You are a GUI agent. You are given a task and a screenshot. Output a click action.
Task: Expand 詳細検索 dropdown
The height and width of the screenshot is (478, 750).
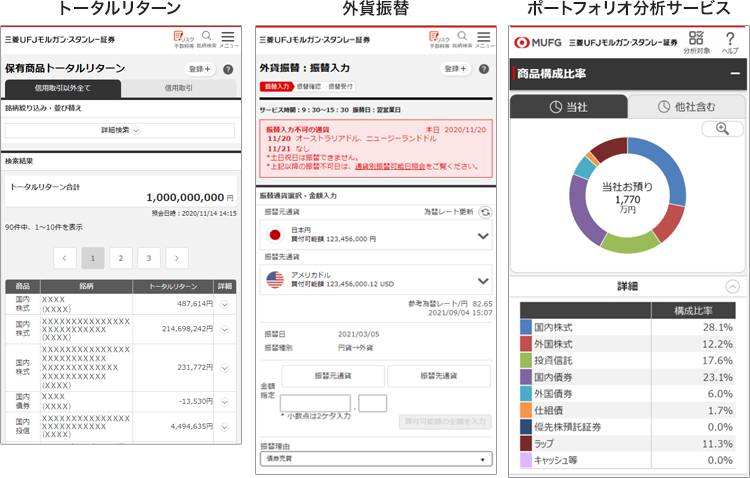[x=120, y=130]
